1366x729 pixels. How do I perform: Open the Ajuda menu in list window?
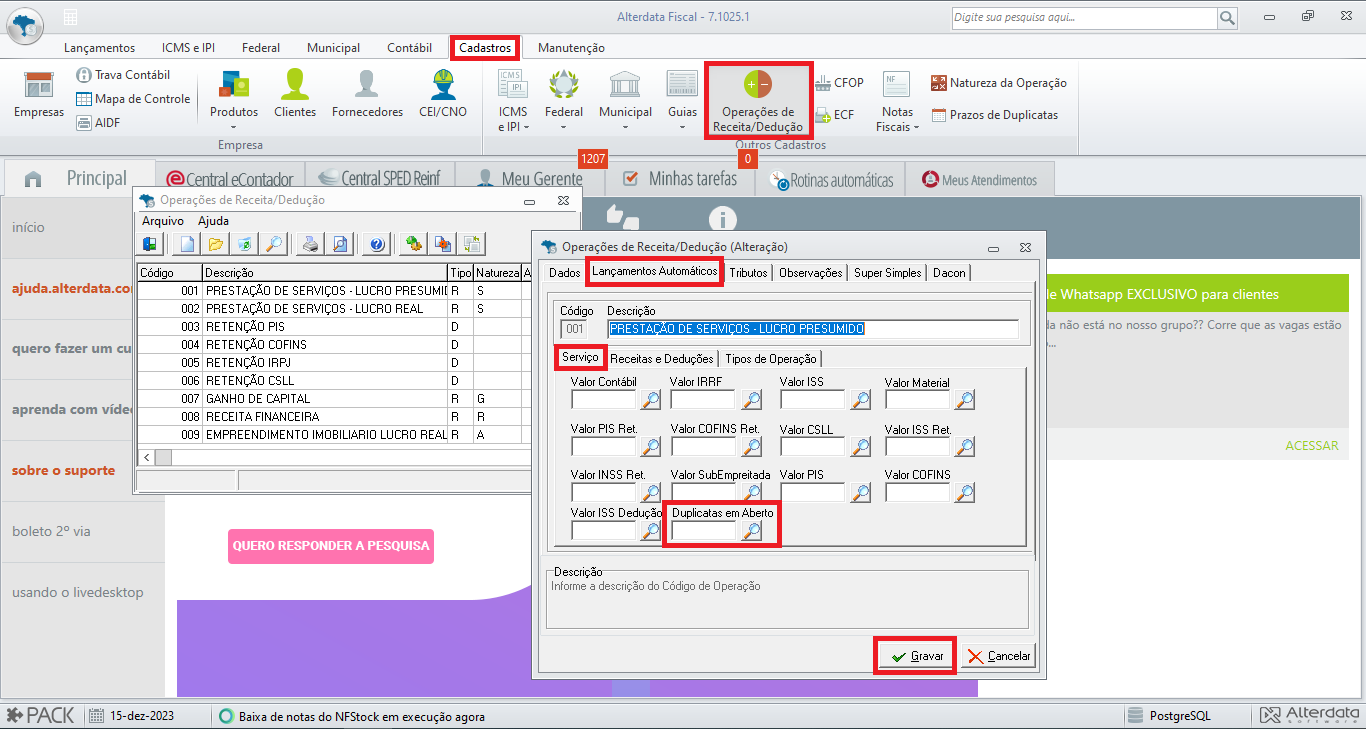[x=213, y=221]
